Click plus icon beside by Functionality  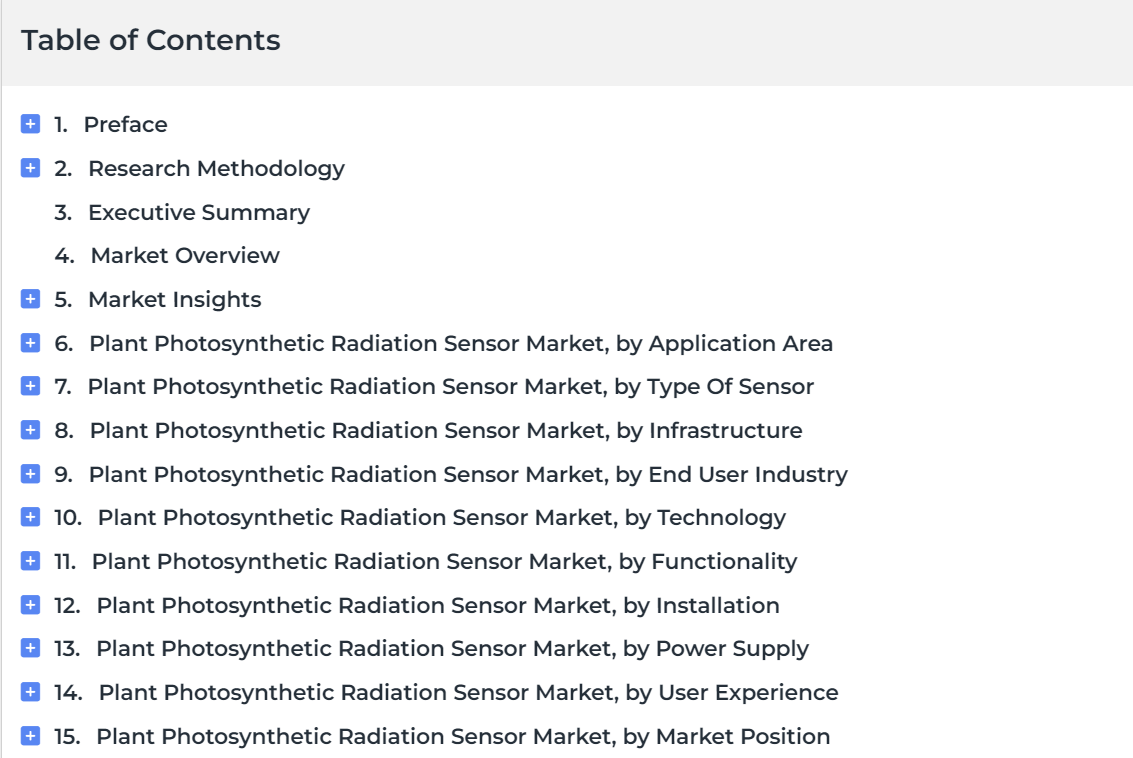pyautogui.click(x=30, y=561)
